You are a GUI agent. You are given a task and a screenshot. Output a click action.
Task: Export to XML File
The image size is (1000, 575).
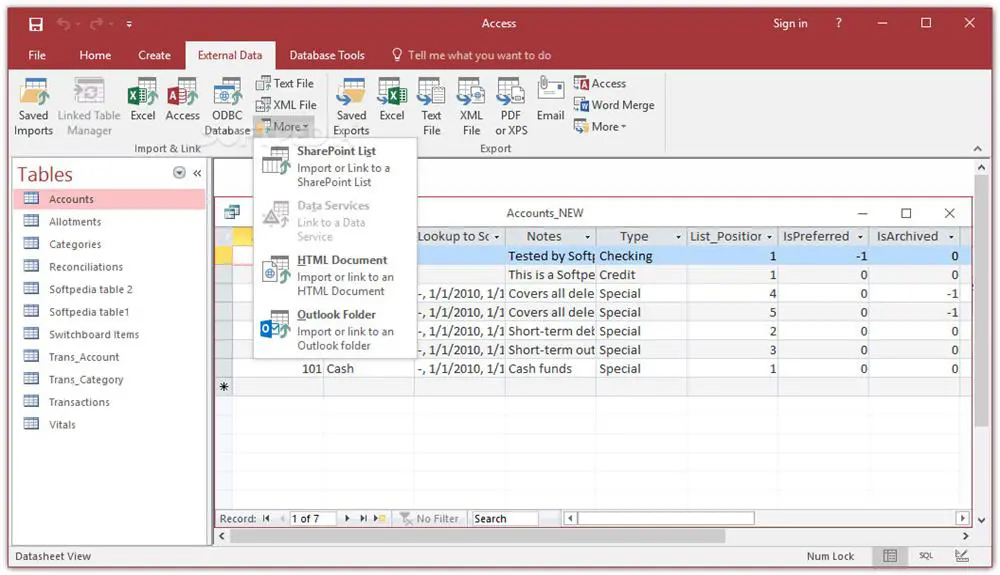point(471,107)
